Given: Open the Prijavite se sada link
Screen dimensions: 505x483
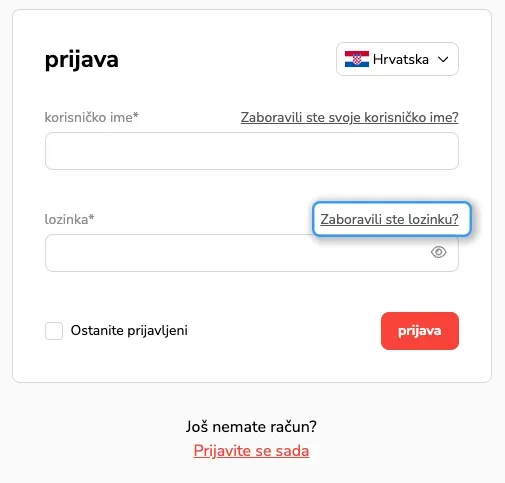Looking at the screenshot, I should tap(251, 451).
